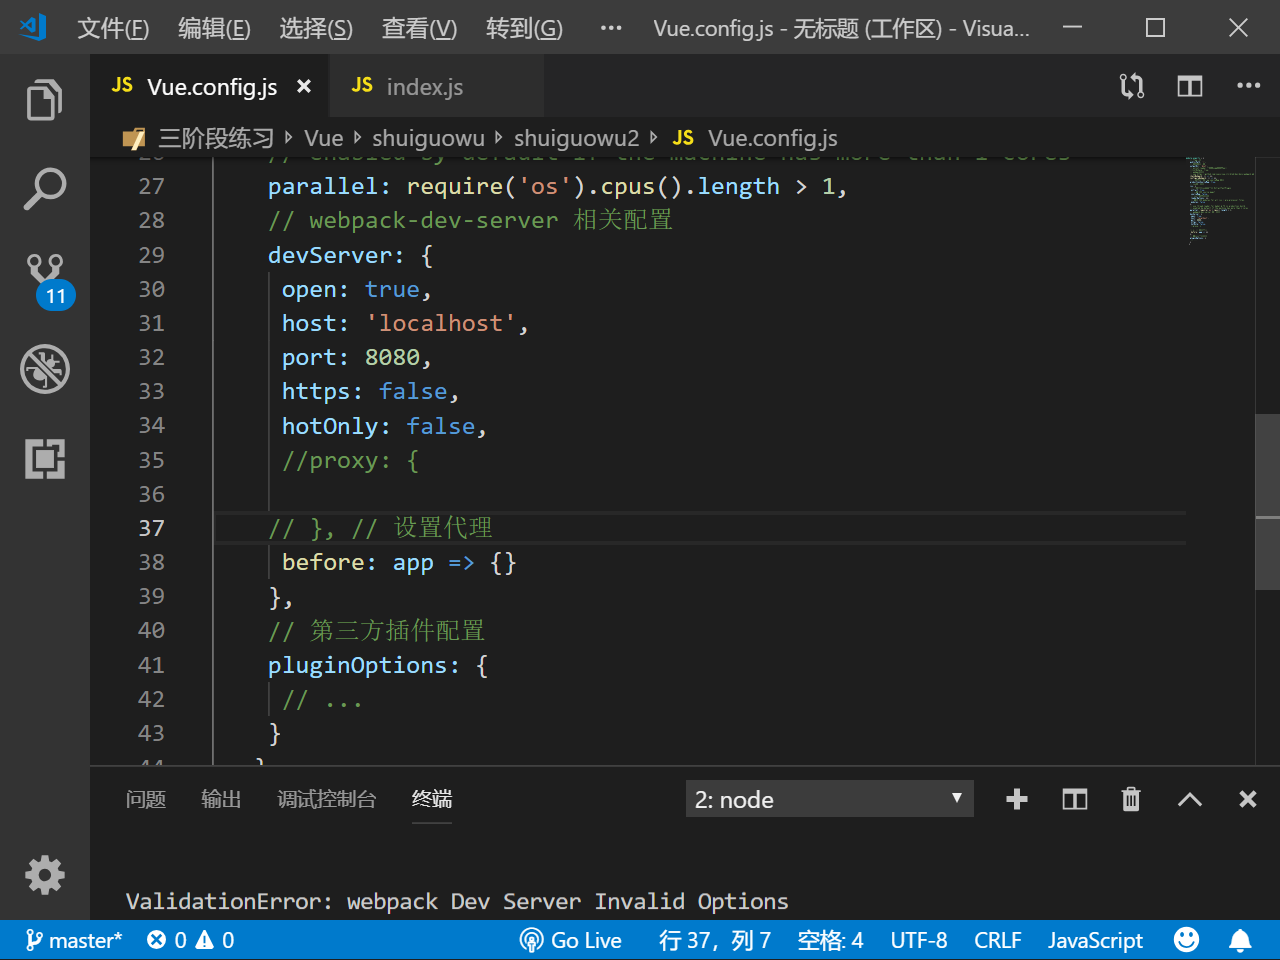The width and height of the screenshot is (1280, 960).
Task: Click the ValidationError terminal output text
Action: pos(457,901)
